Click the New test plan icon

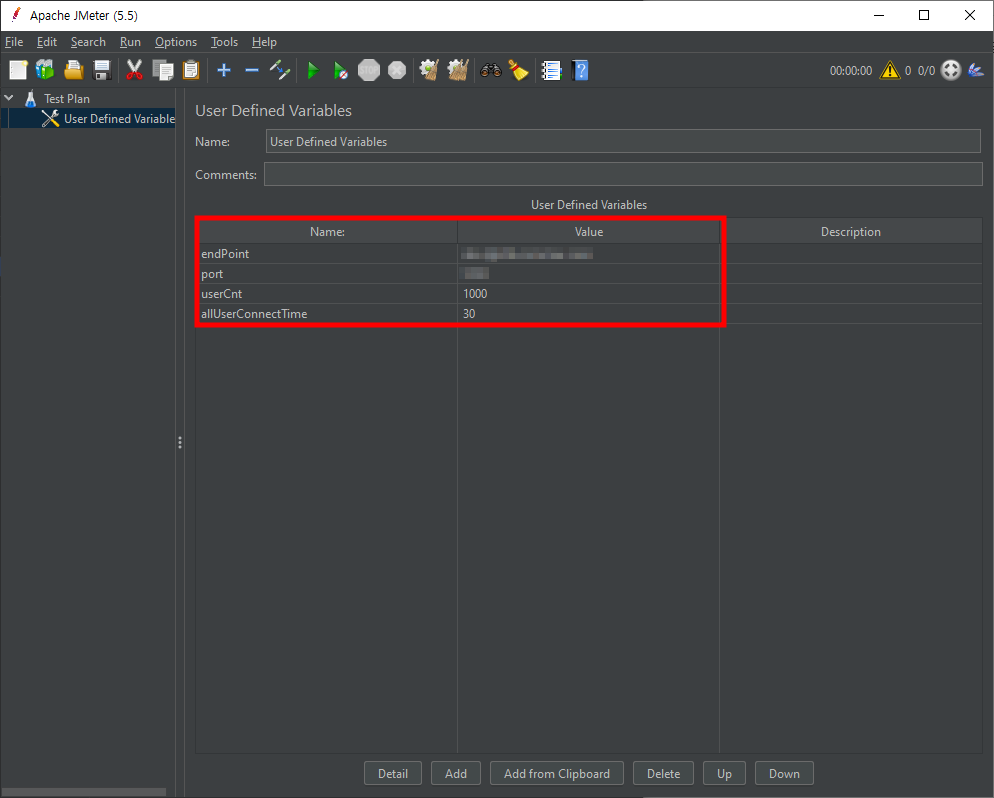click(18, 70)
